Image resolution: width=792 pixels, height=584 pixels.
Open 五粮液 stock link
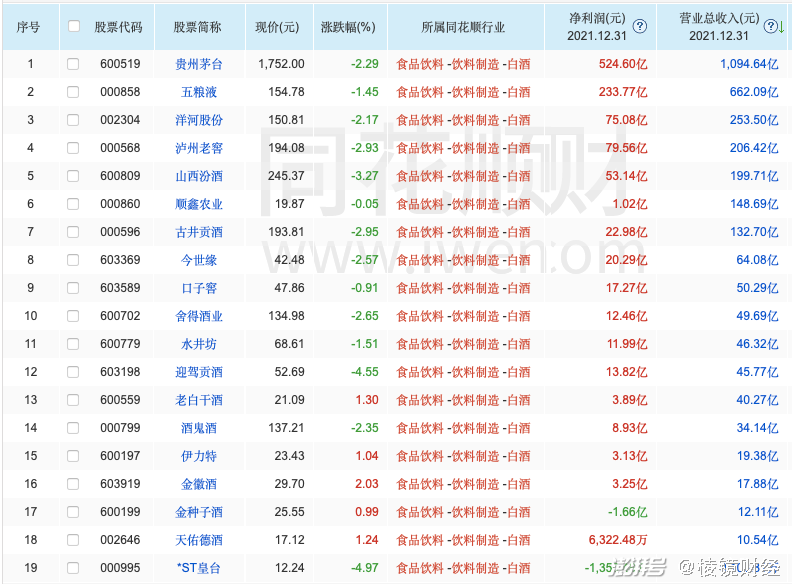(199, 92)
